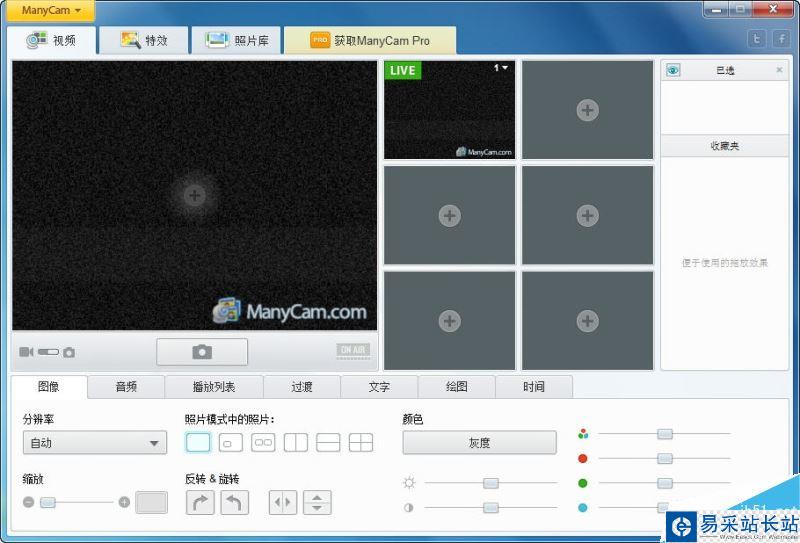Add source in bottom-right empty slot
800x543 pixels.
click(x=587, y=321)
